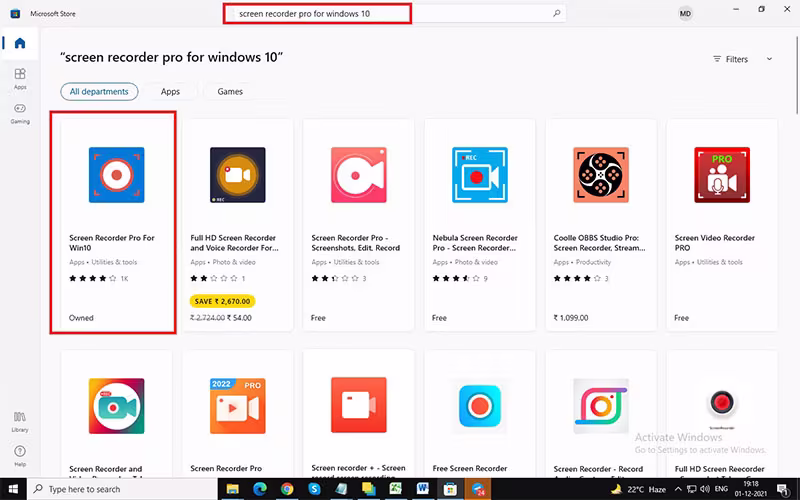Click the Windows Start button
This screenshot has width=800, height=500.
tap(13, 489)
